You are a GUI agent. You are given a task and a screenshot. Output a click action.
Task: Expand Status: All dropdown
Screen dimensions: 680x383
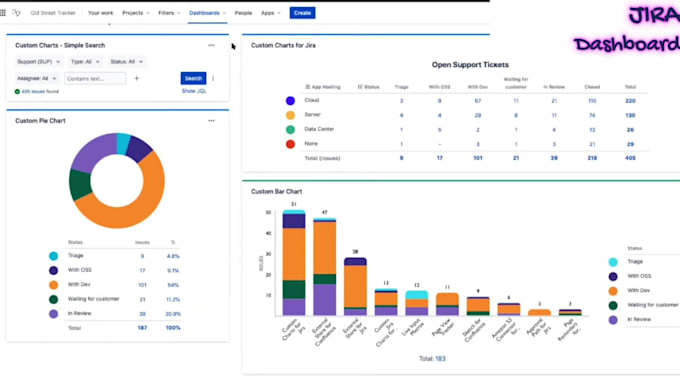coord(126,62)
